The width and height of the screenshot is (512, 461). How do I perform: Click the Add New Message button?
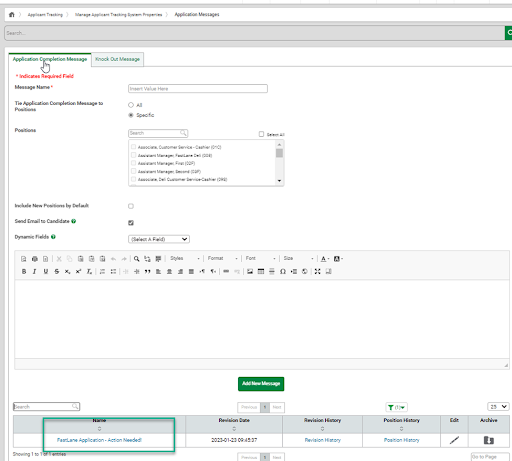pyautogui.click(x=261, y=384)
